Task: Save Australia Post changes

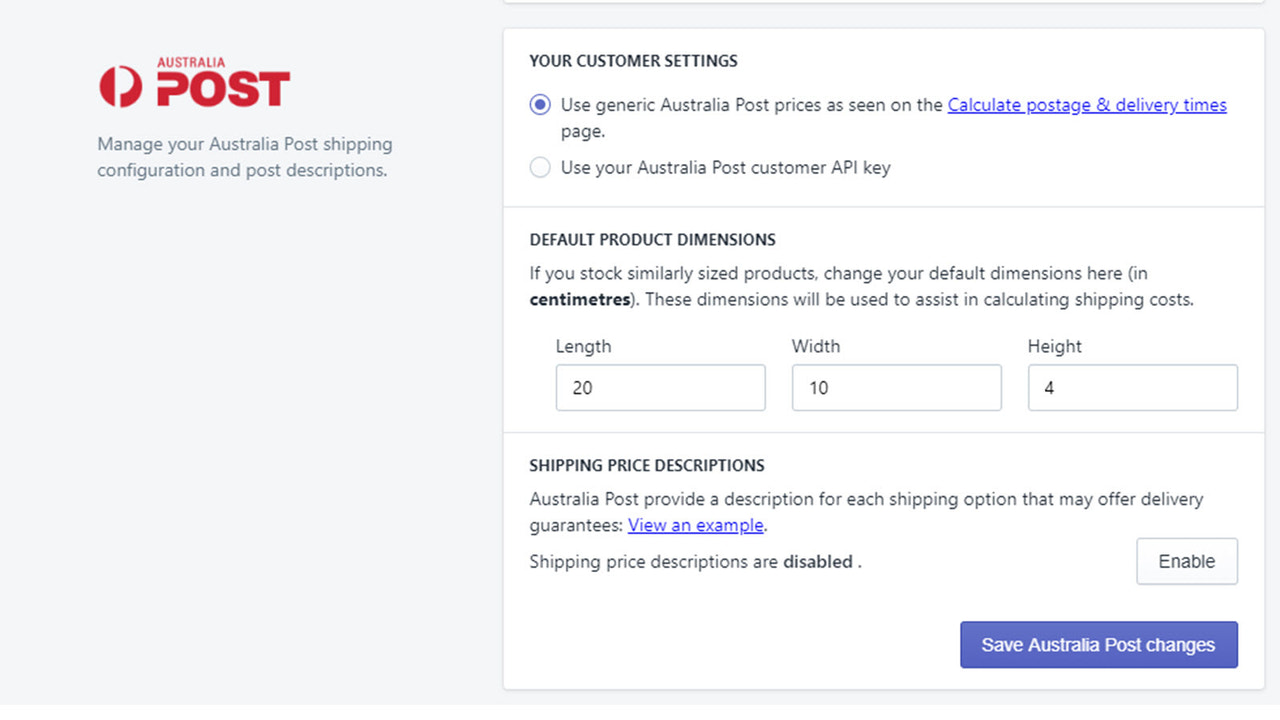Action: pos(1098,644)
